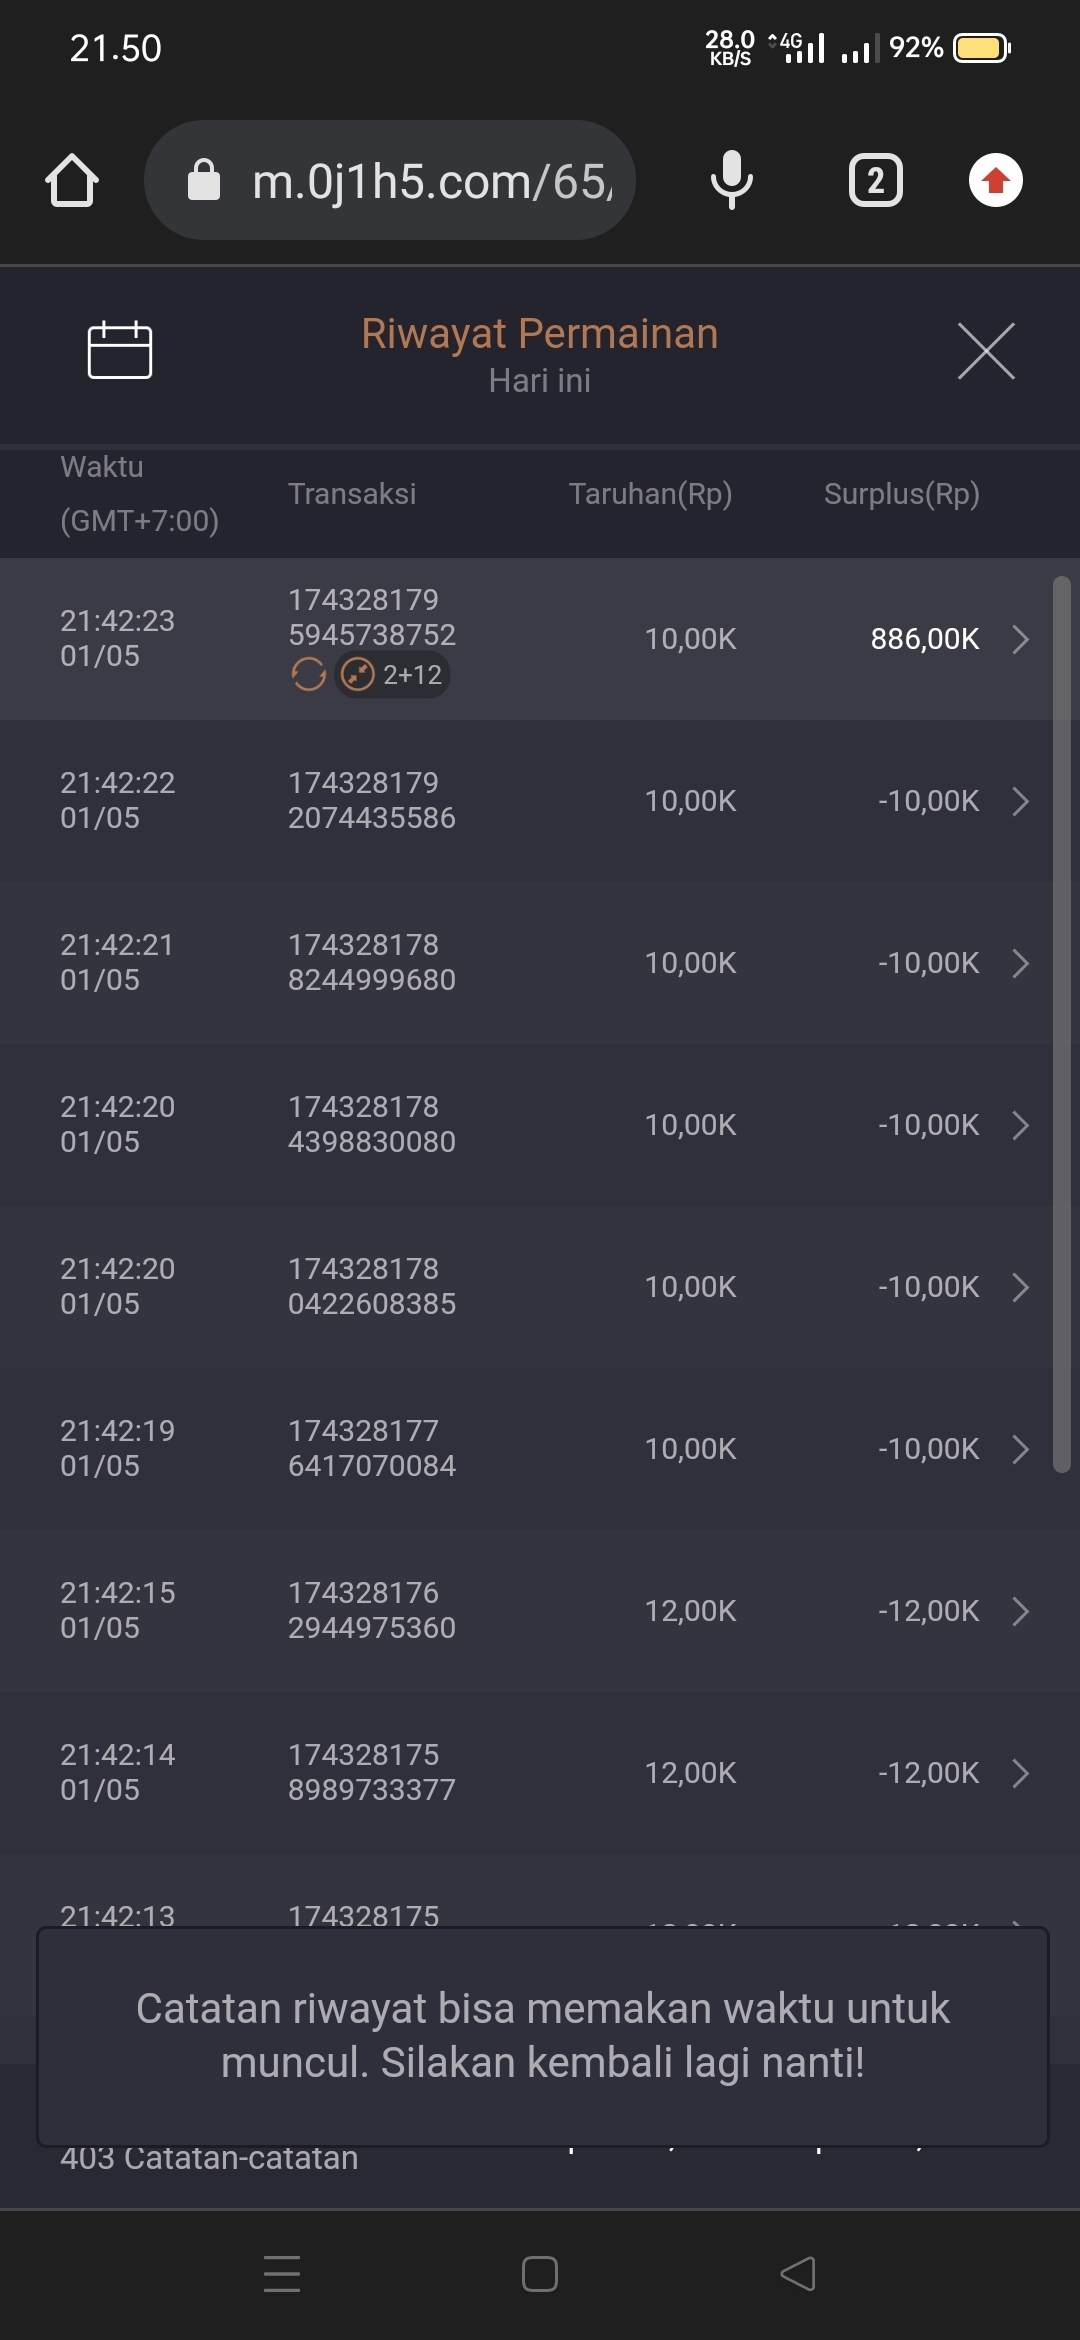1080x2340 pixels.
Task: Click the m.0j1h5.com address bar
Action: tap(430, 181)
